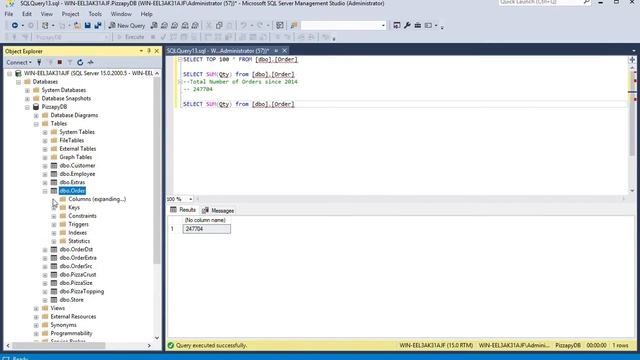Collapse the dbo.Order table node
Viewport: 640px width, 360px height.
coord(45,191)
